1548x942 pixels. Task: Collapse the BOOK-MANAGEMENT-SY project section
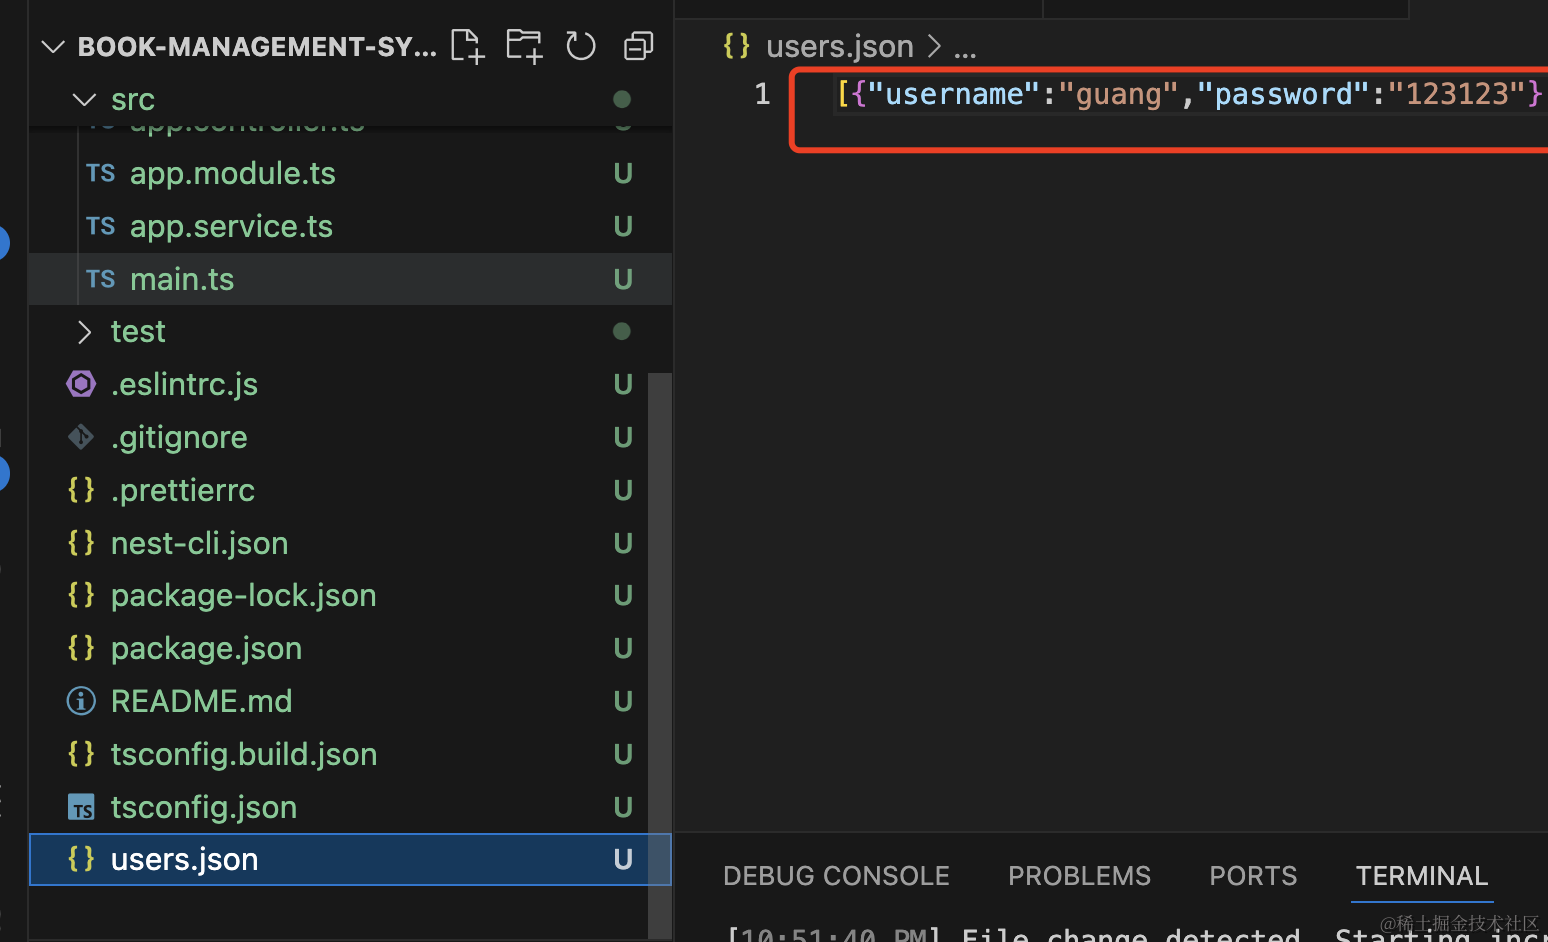(53, 47)
